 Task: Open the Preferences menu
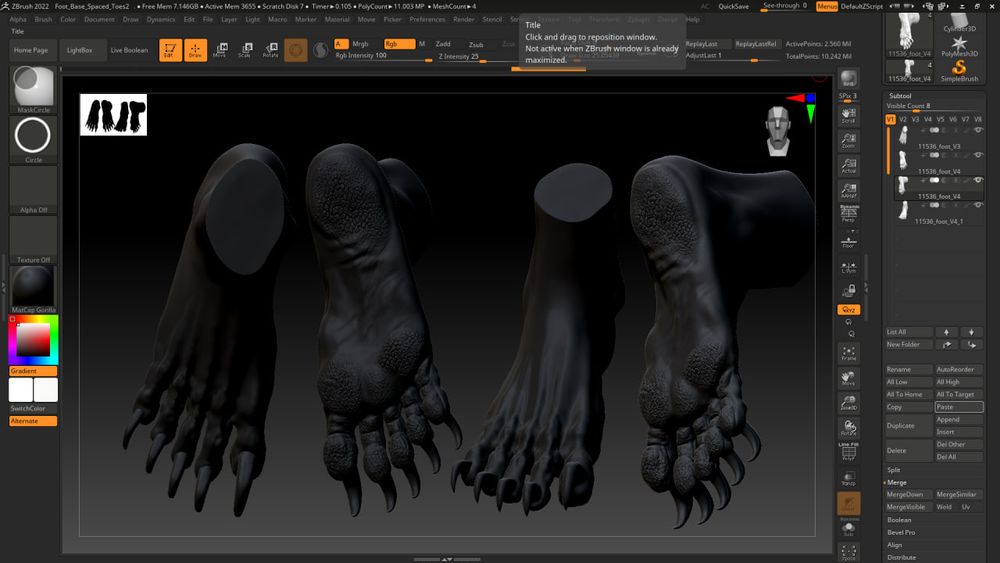(427, 19)
